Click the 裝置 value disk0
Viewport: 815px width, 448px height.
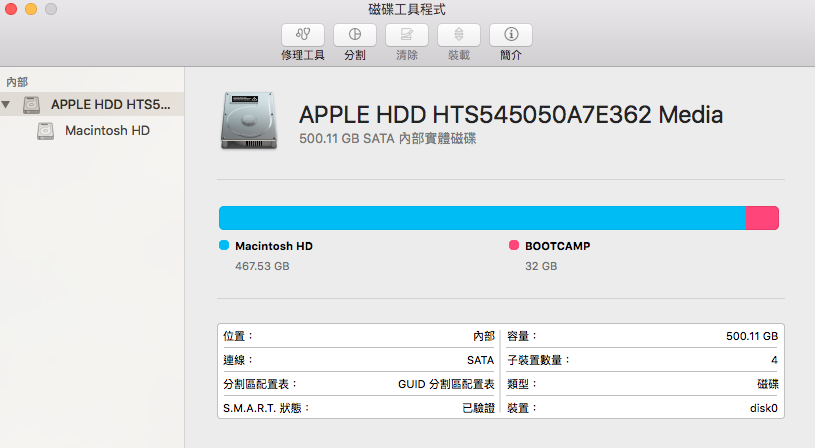point(764,408)
